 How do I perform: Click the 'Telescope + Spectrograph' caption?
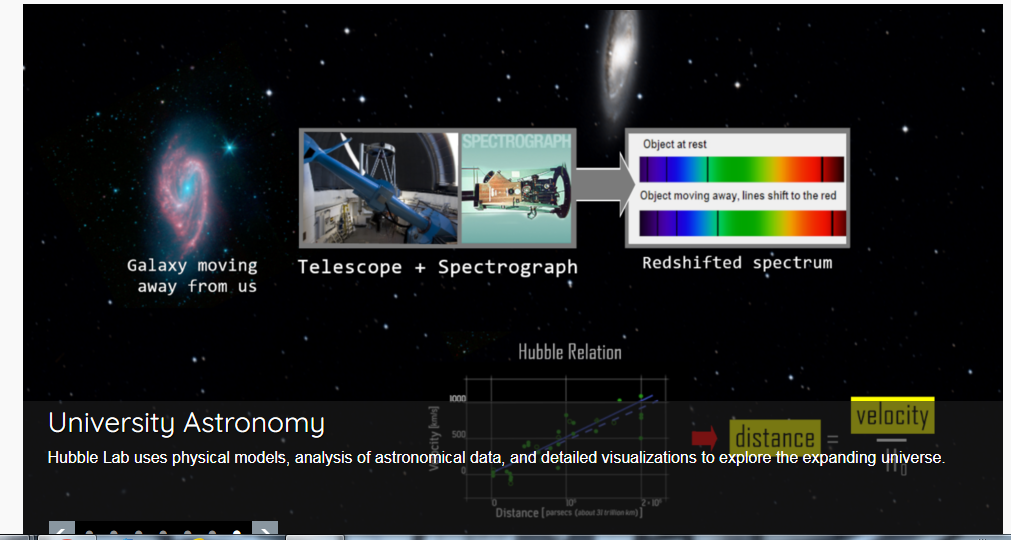click(x=438, y=267)
